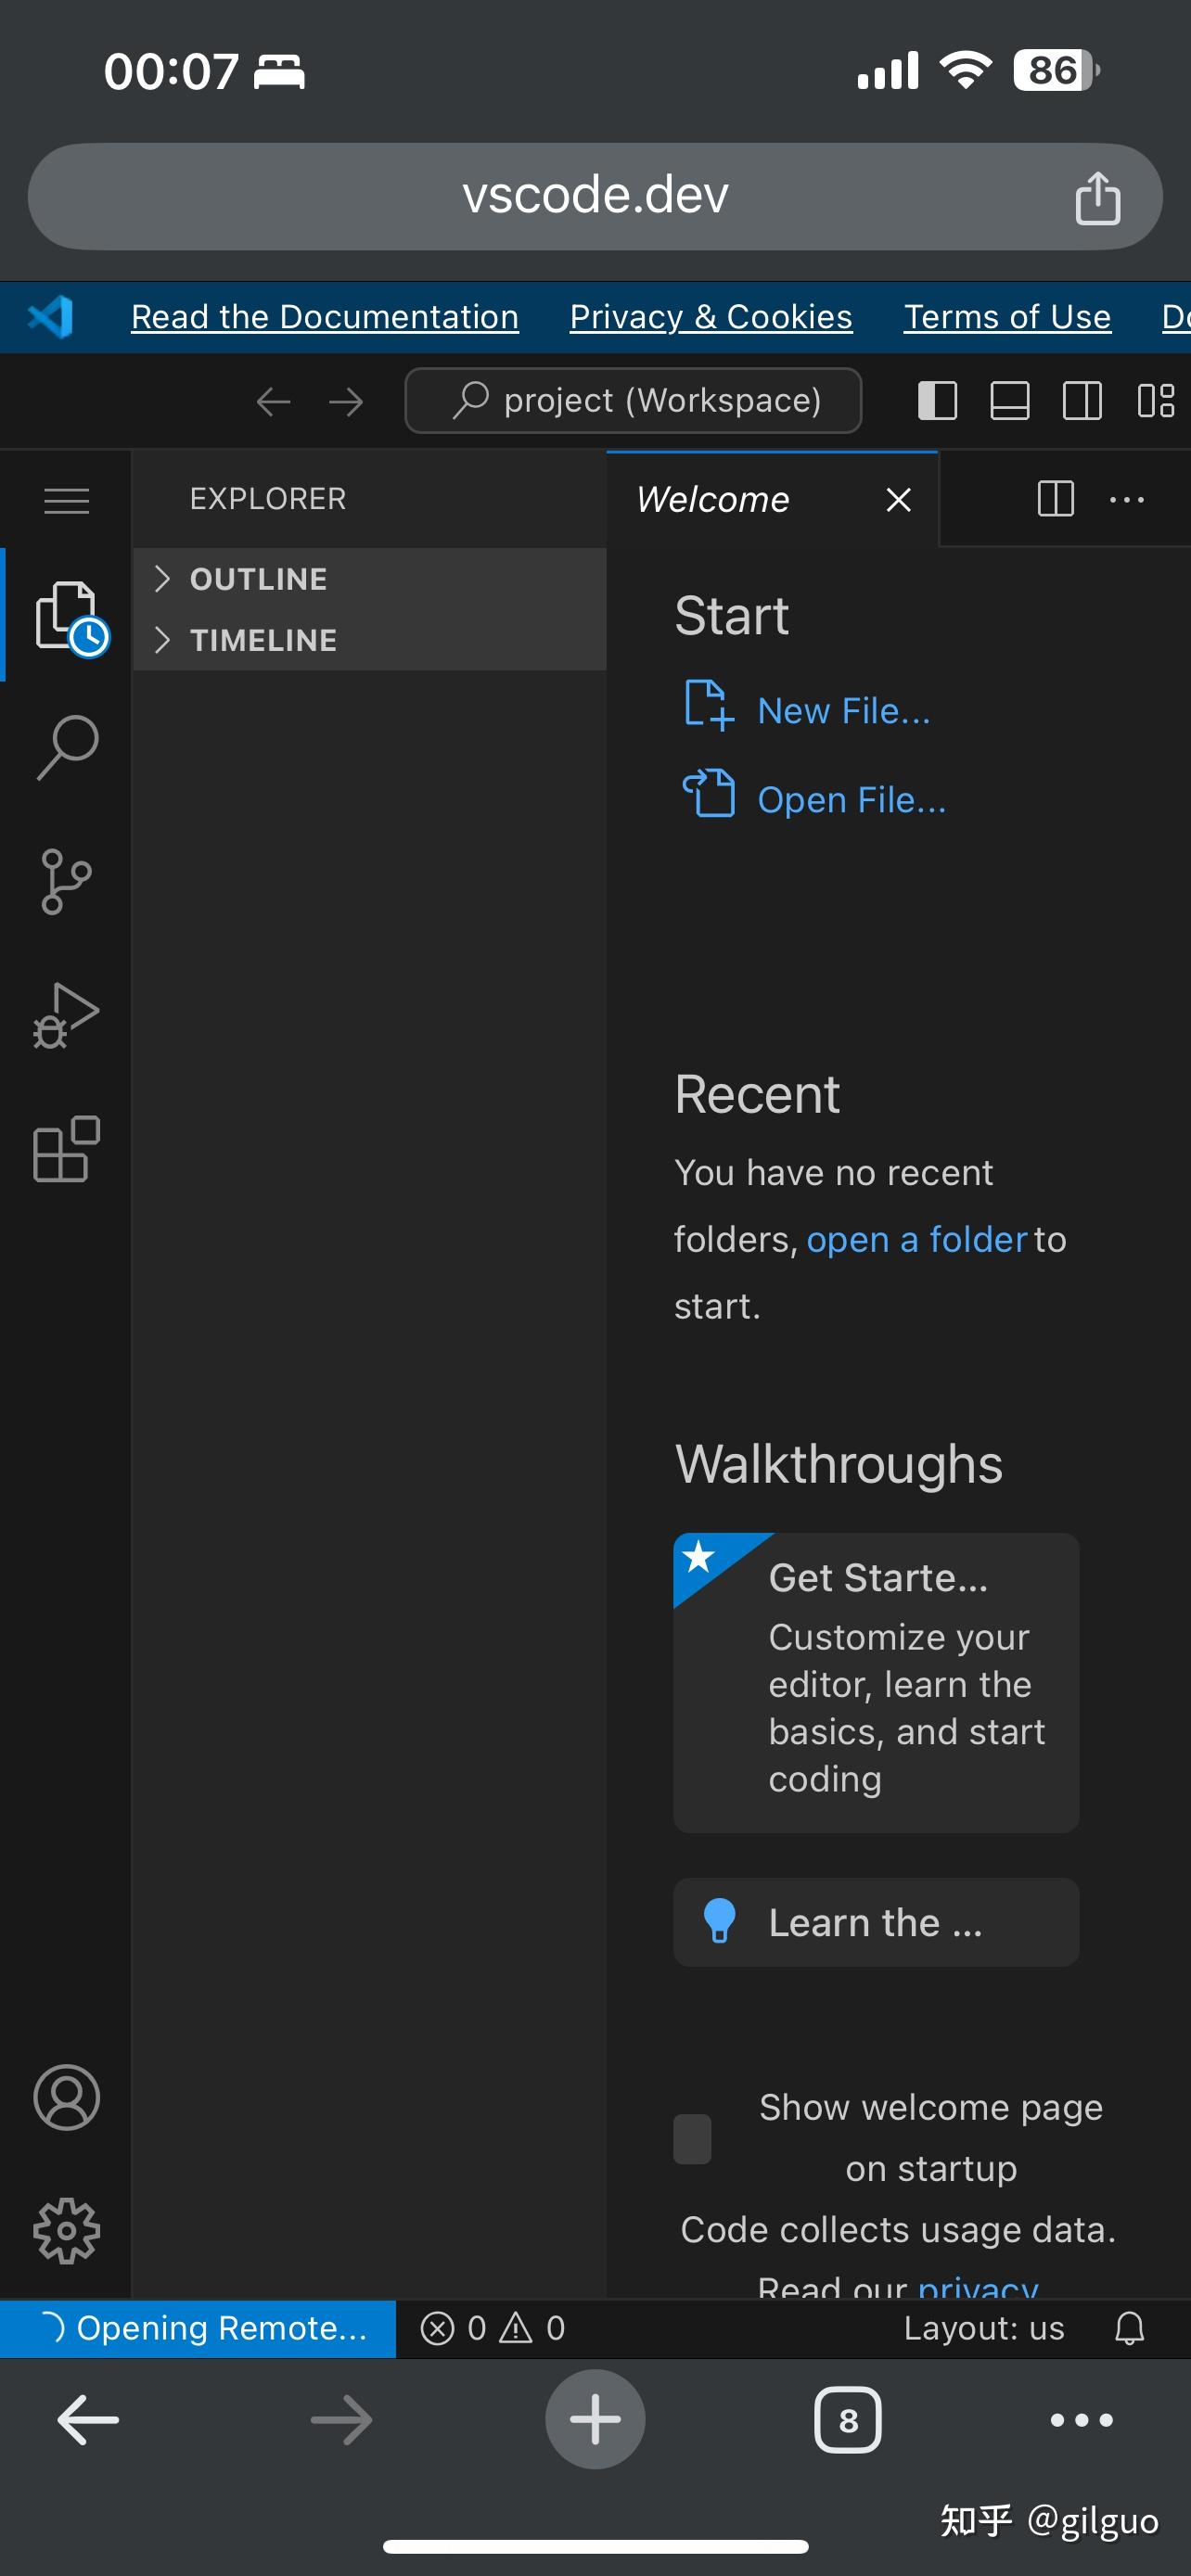The image size is (1191, 2576).
Task: Open the Search view in activity bar
Action: click(67, 747)
